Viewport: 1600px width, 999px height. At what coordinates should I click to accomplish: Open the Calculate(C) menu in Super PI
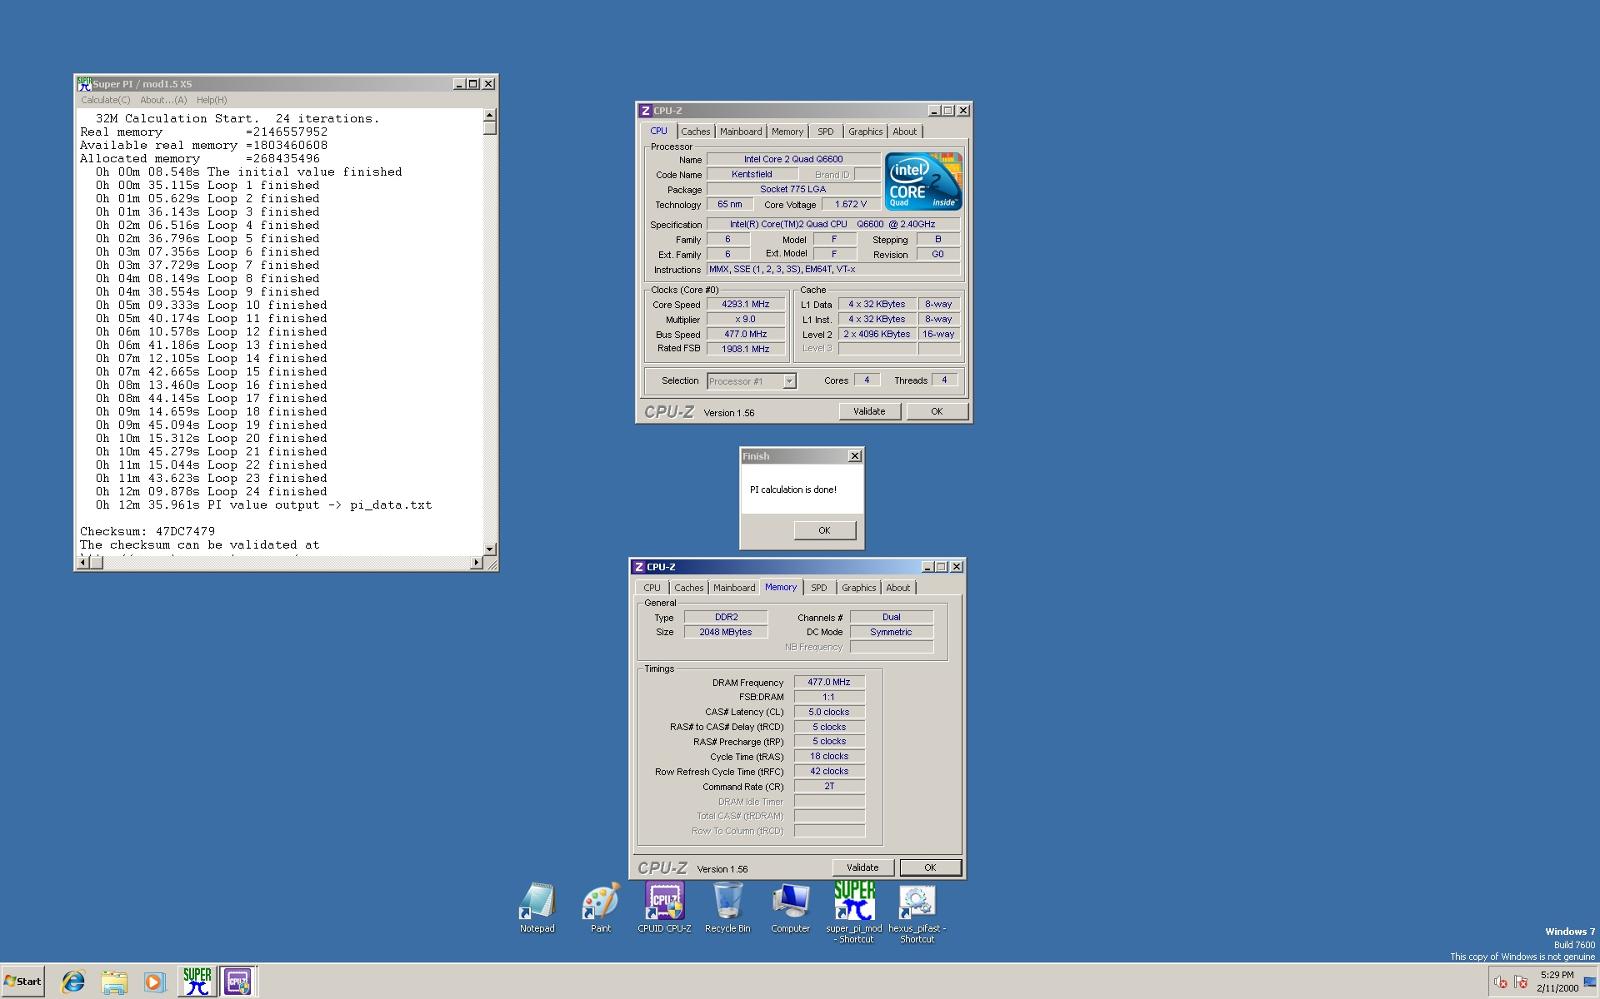click(x=105, y=100)
